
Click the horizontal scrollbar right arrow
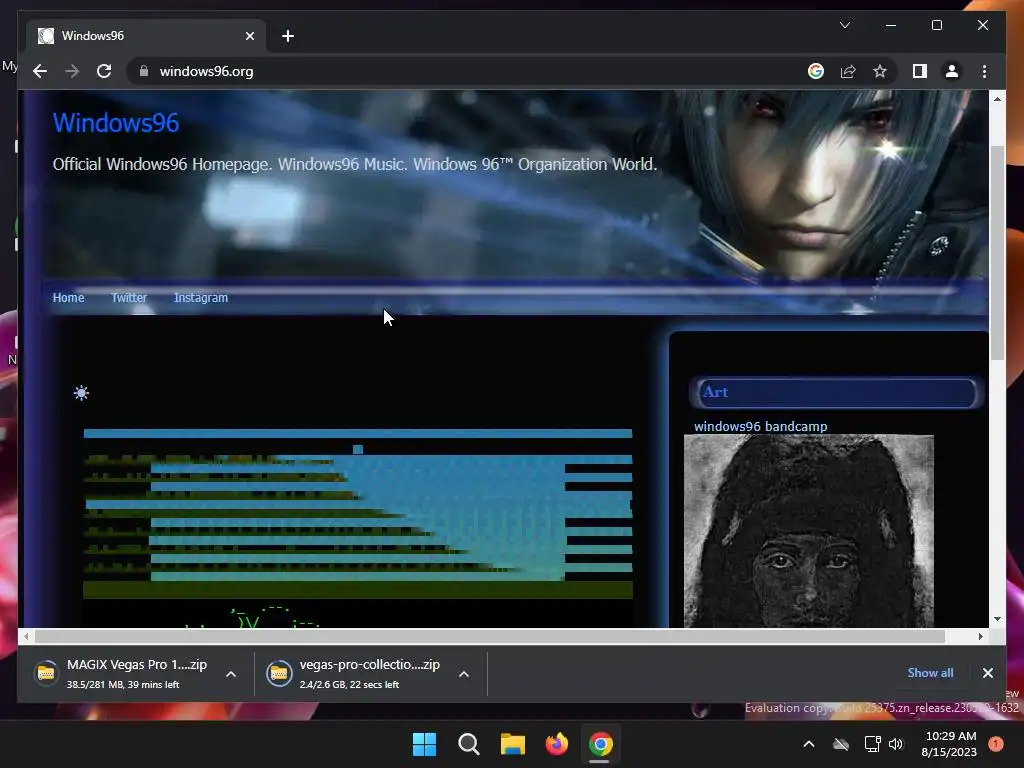(980, 636)
